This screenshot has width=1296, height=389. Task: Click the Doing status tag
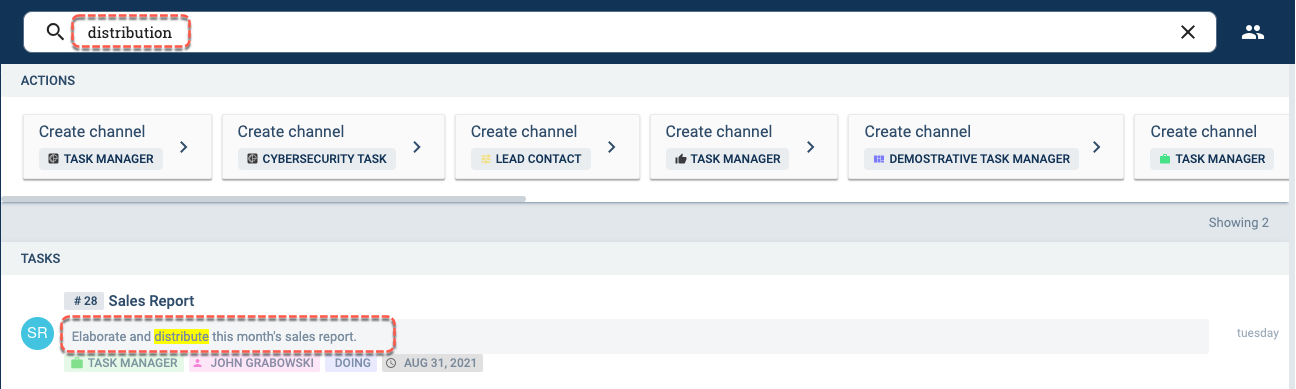pos(350,363)
